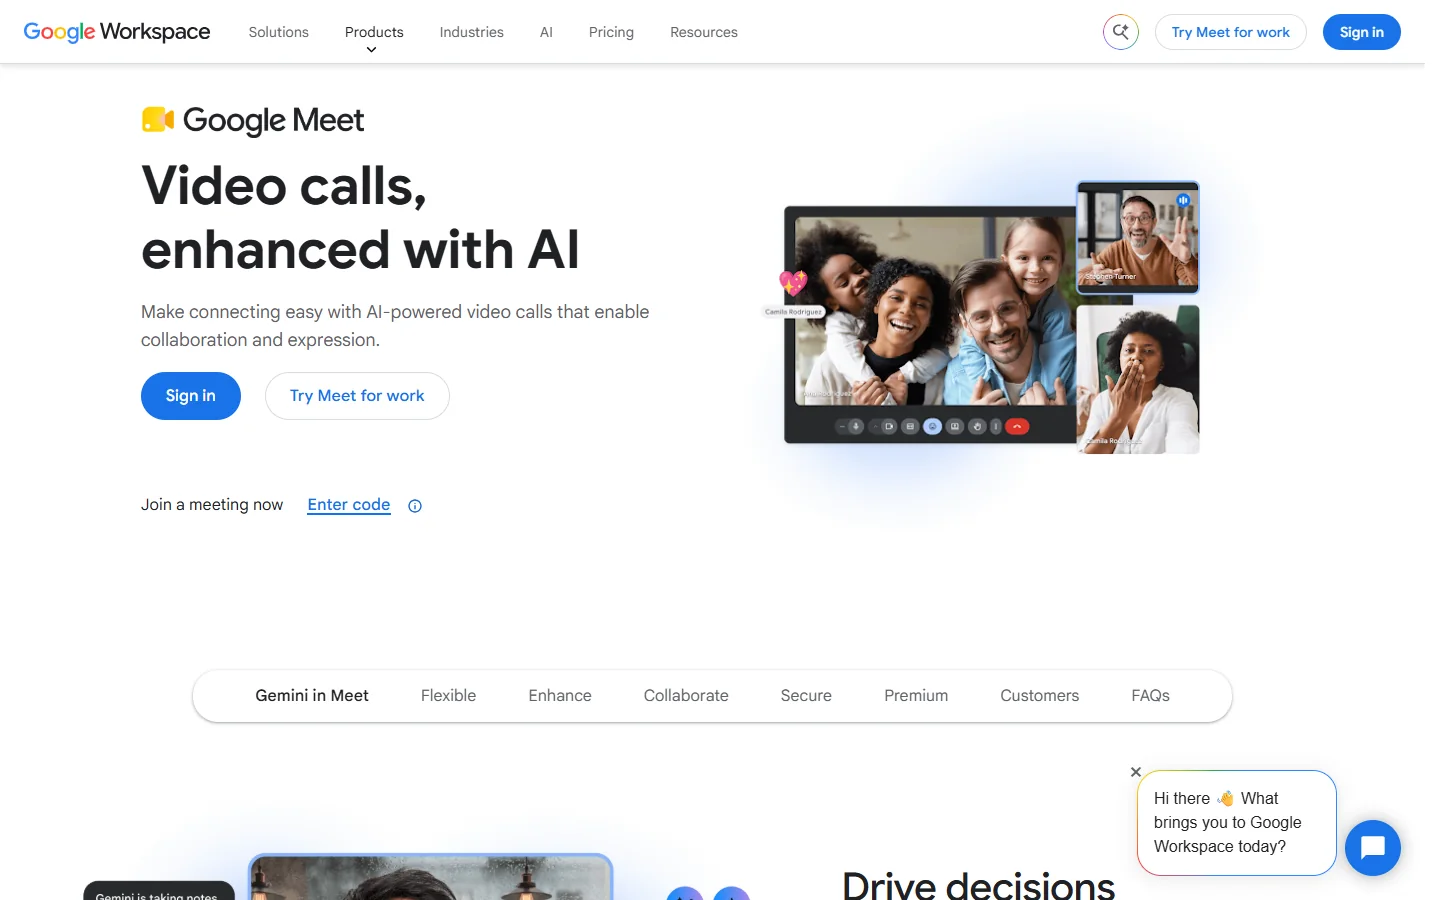
Task: Click the Join a meeting now text
Action: [212, 505]
